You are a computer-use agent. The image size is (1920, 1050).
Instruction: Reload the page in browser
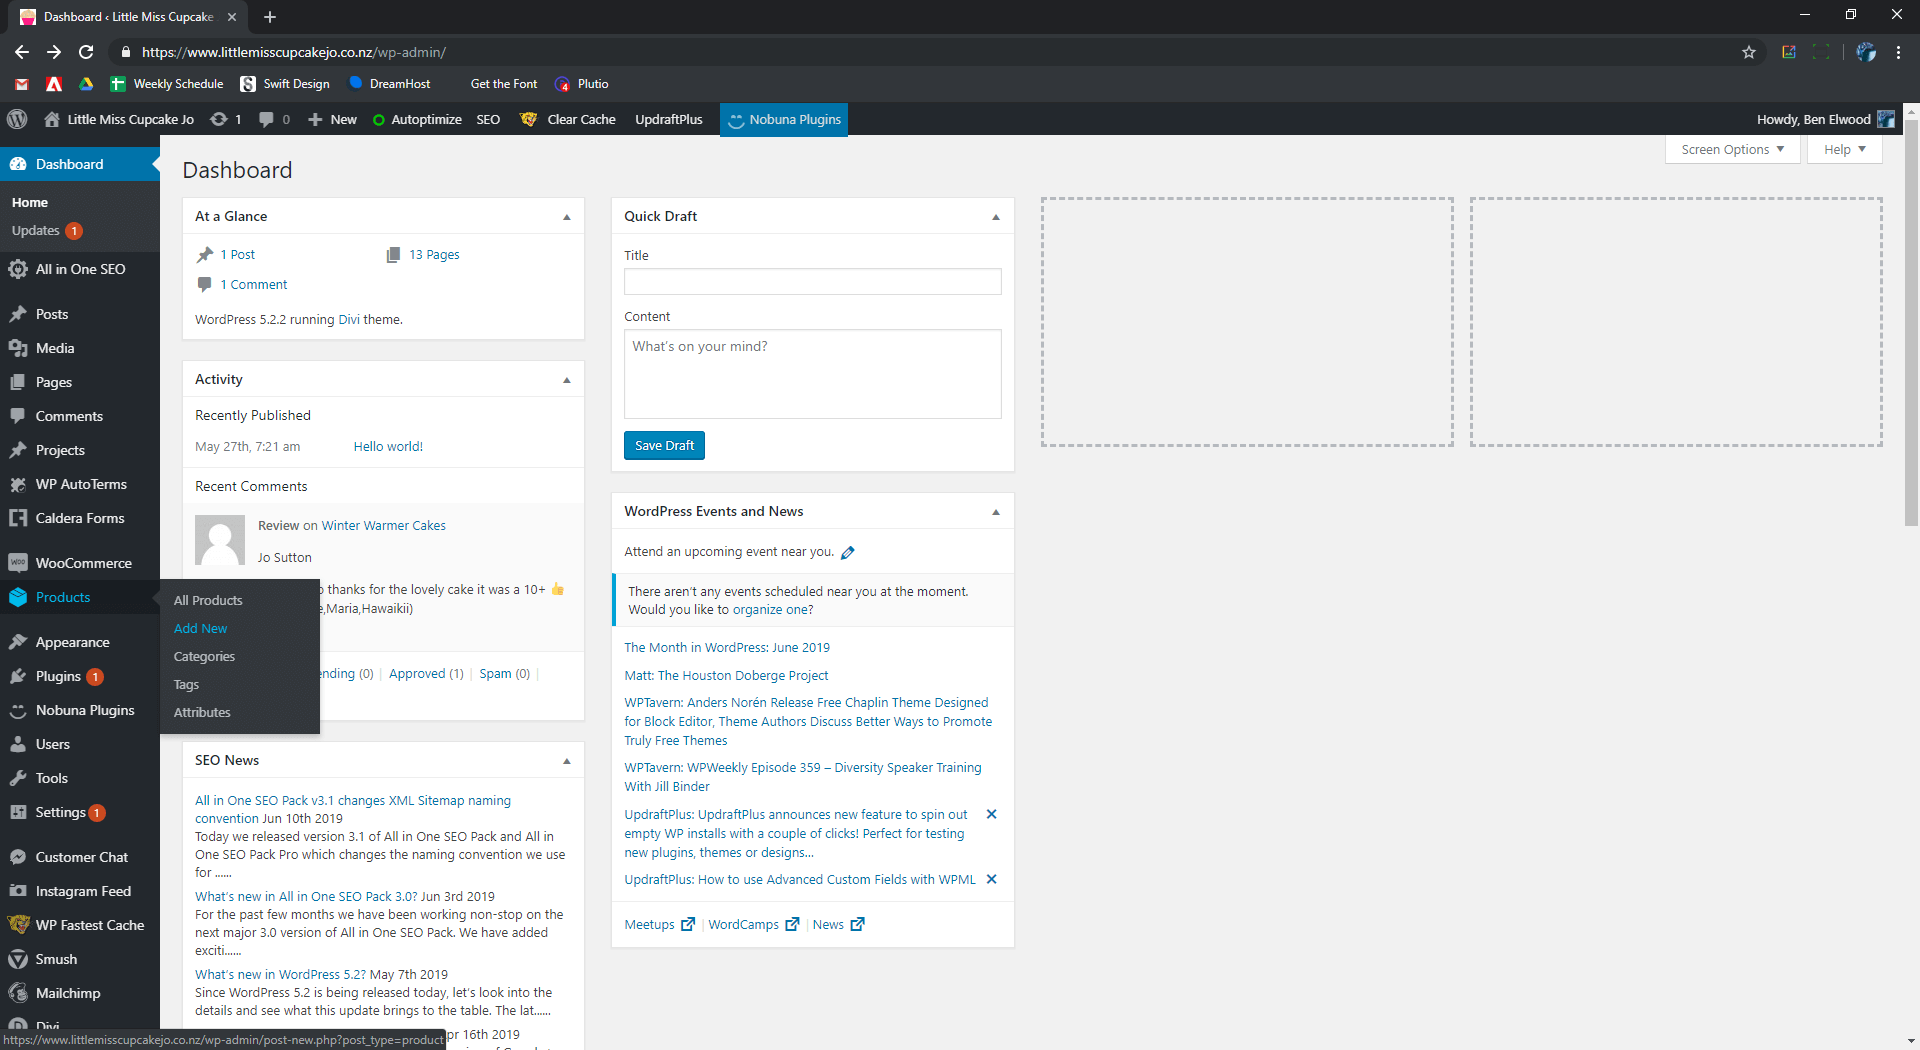click(86, 52)
